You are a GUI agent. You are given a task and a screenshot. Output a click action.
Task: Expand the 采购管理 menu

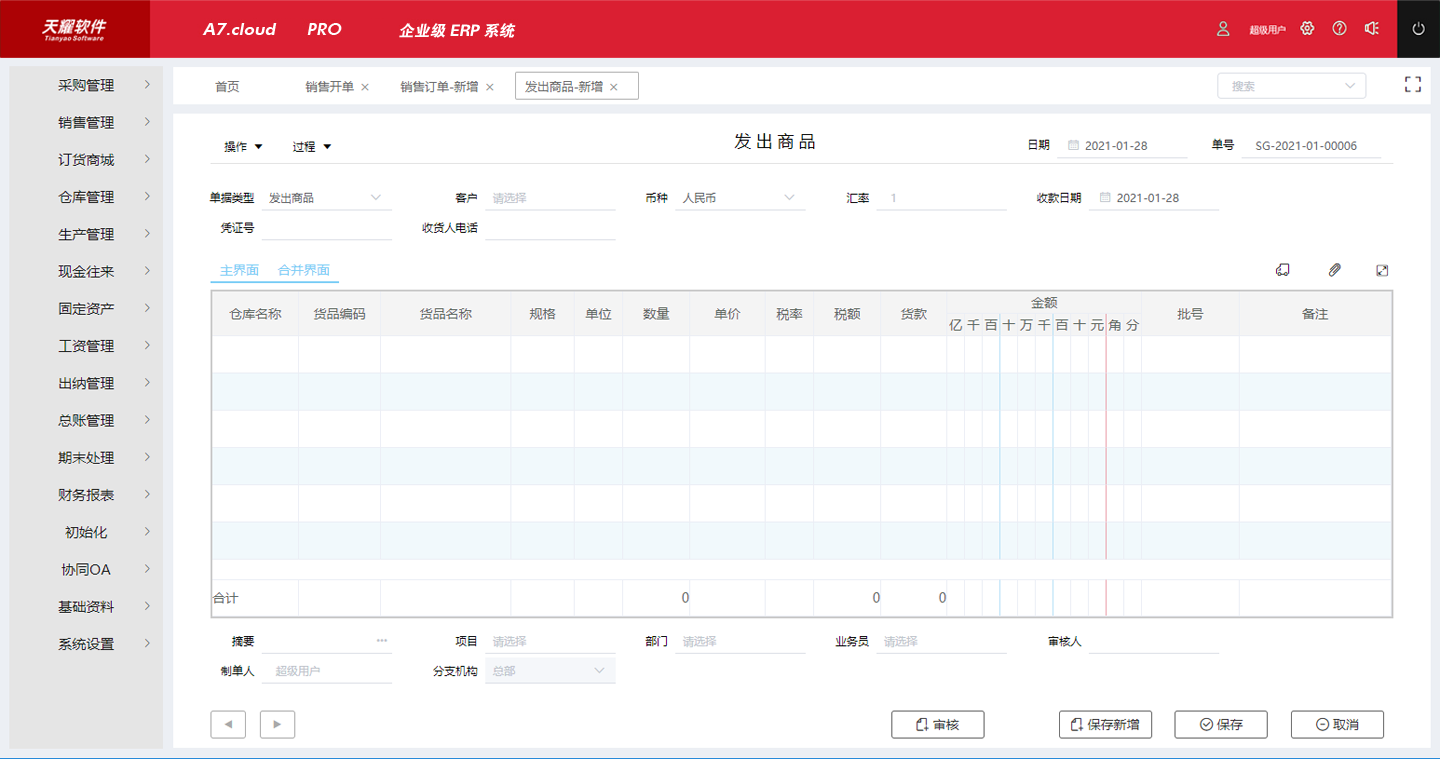86,86
